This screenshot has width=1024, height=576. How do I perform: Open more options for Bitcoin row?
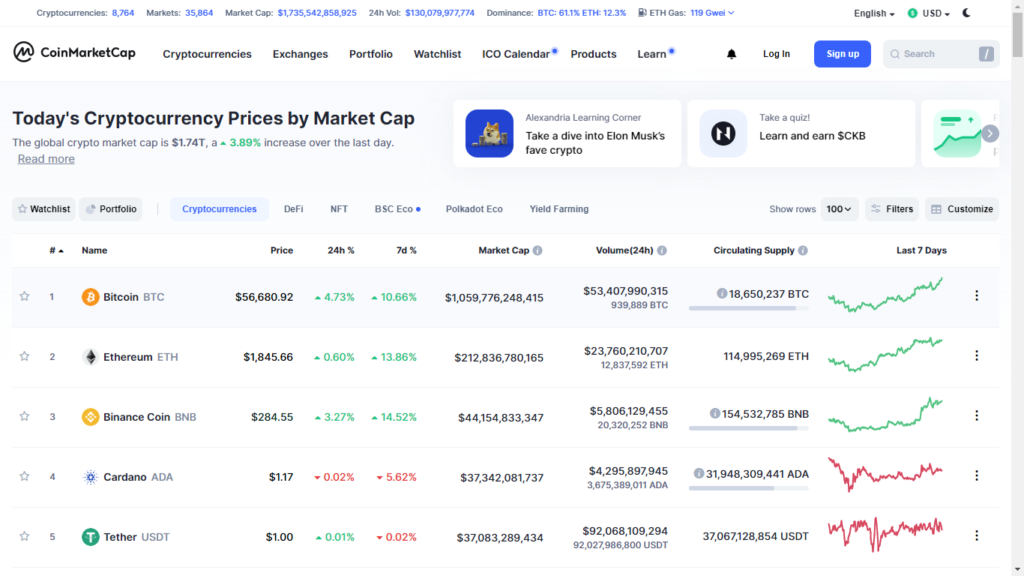pyautogui.click(x=976, y=296)
